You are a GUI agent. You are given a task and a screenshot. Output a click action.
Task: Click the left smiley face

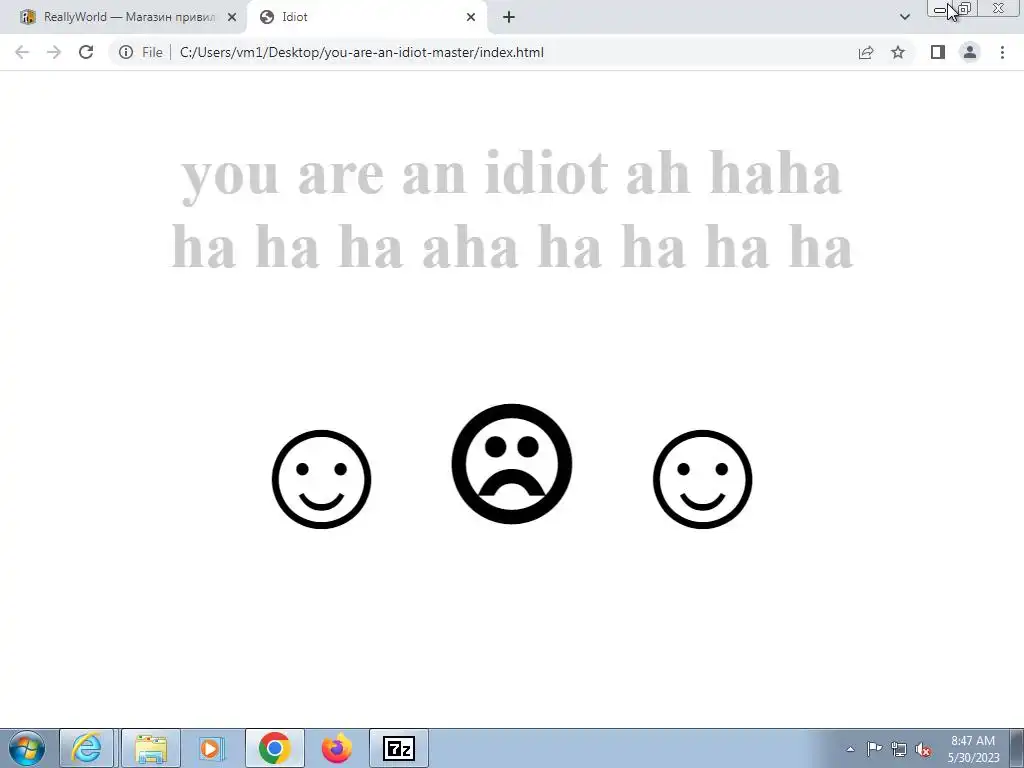(321, 479)
